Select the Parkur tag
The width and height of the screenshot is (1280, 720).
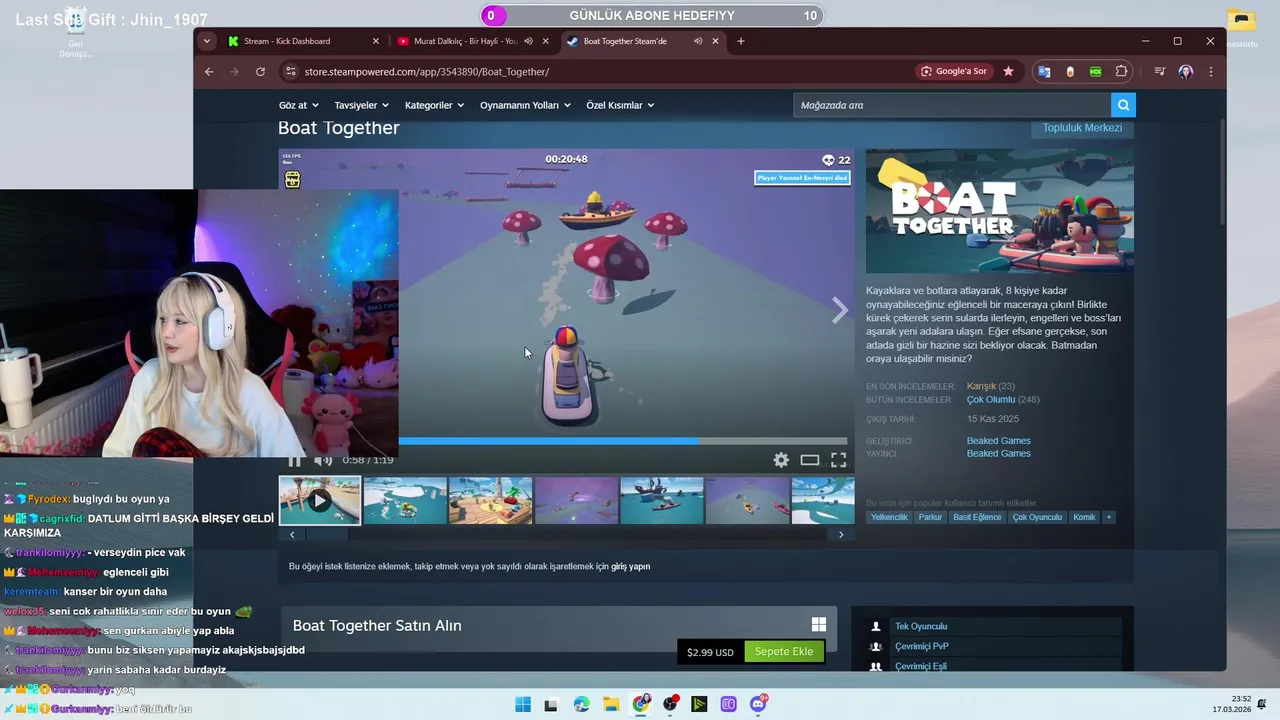(930, 517)
